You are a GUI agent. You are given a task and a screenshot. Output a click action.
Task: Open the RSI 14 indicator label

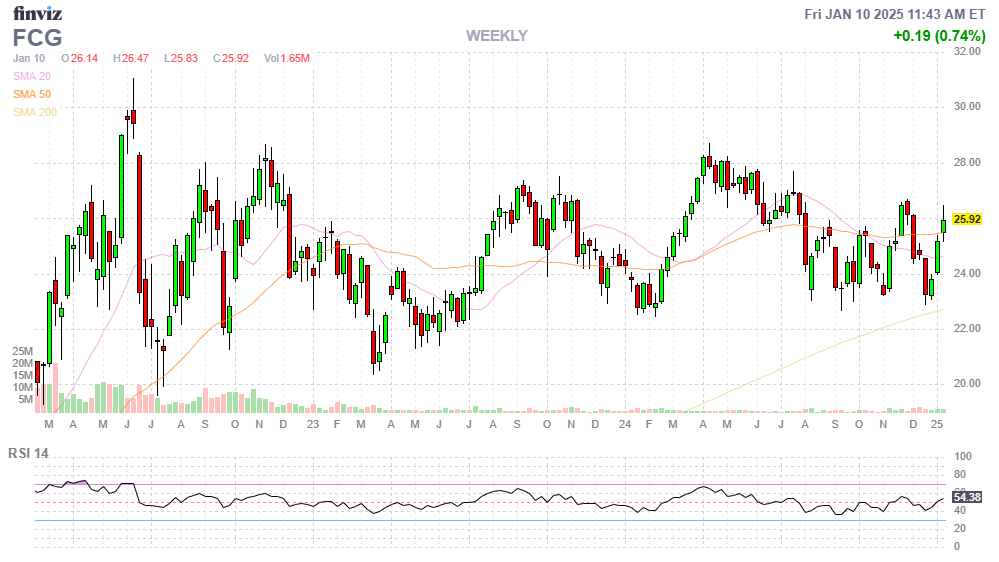point(29,453)
